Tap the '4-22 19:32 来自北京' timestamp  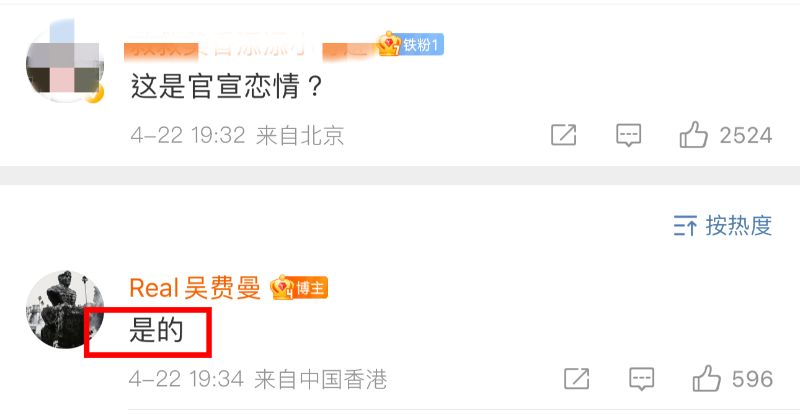pos(237,135)
